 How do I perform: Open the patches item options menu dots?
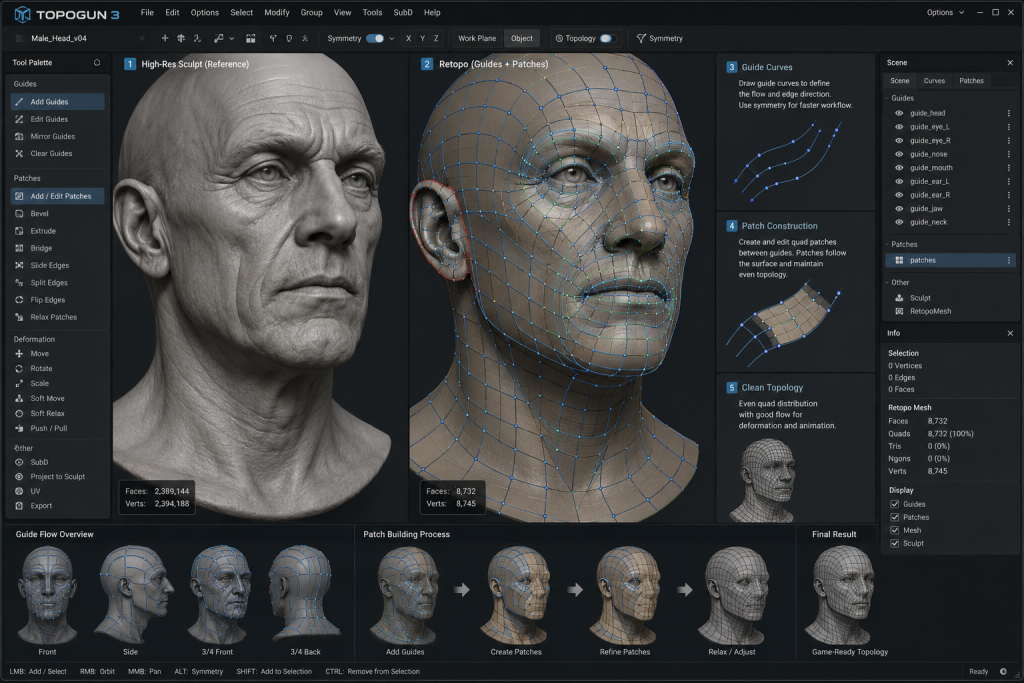[1009, 261]
